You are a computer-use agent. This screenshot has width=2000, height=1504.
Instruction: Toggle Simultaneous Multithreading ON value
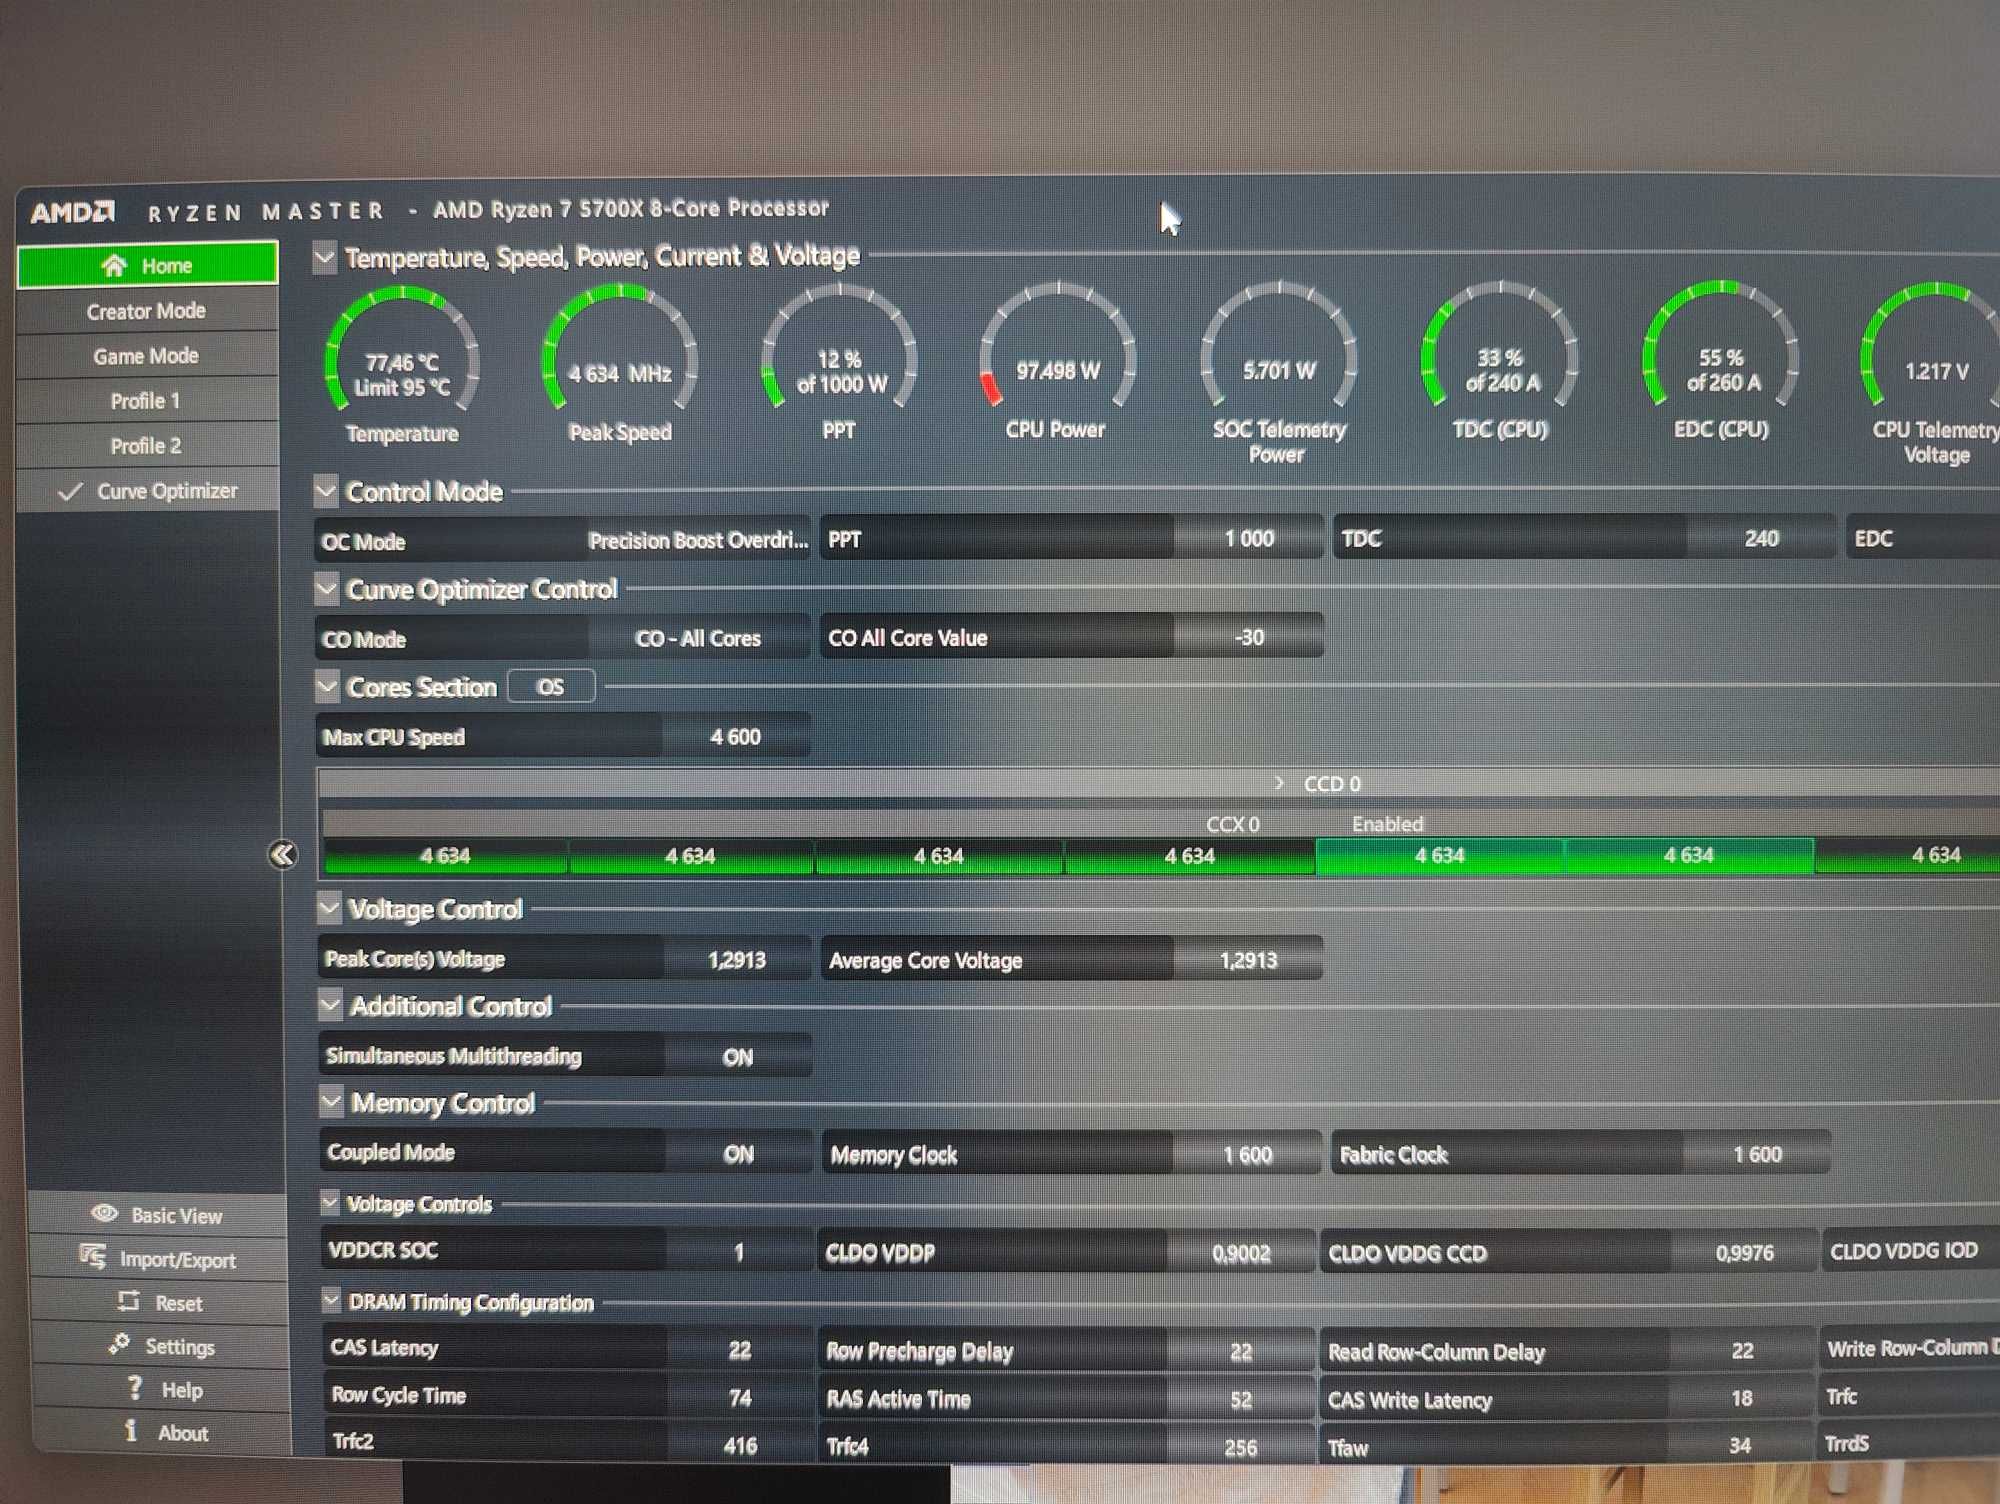coord(738,1057)
